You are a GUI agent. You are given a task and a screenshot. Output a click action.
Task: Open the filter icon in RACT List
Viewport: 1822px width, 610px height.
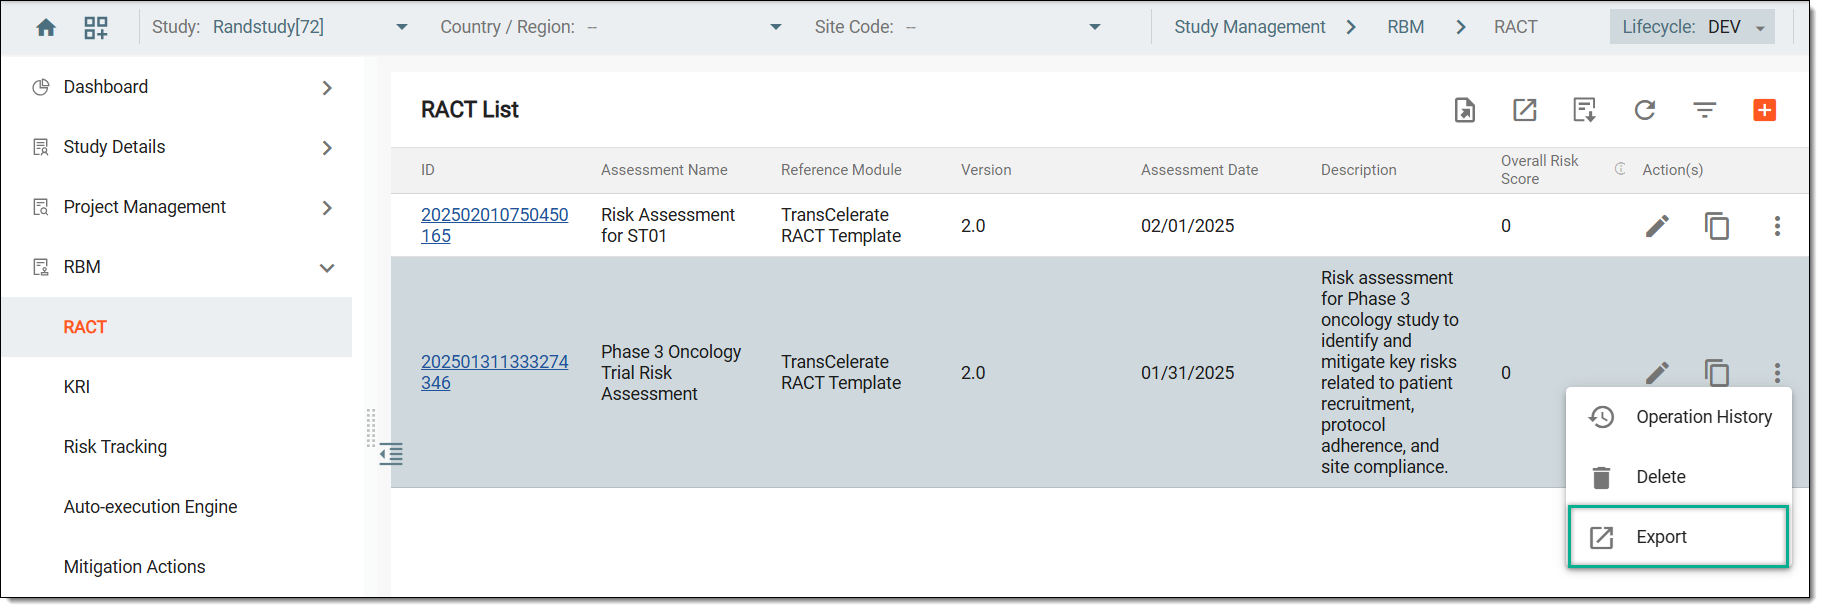[x=1705, y=110]
